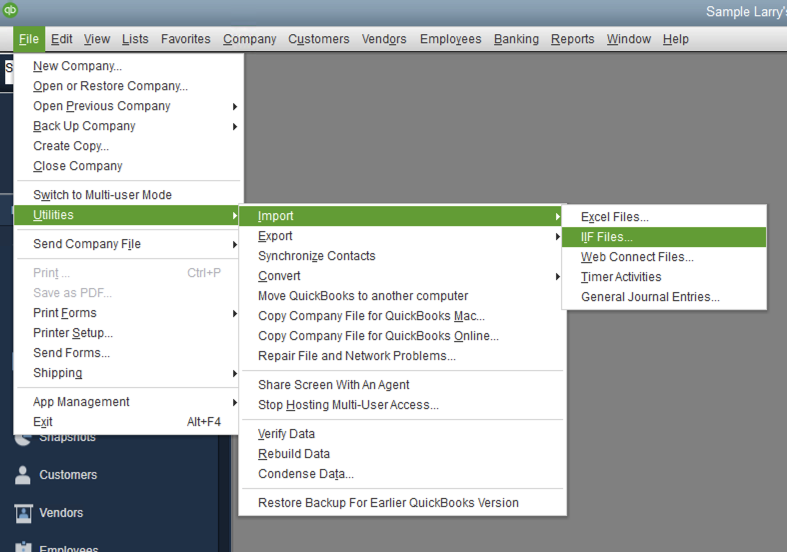
Task: Expand App Management submenu
Action: coord(128,402)
